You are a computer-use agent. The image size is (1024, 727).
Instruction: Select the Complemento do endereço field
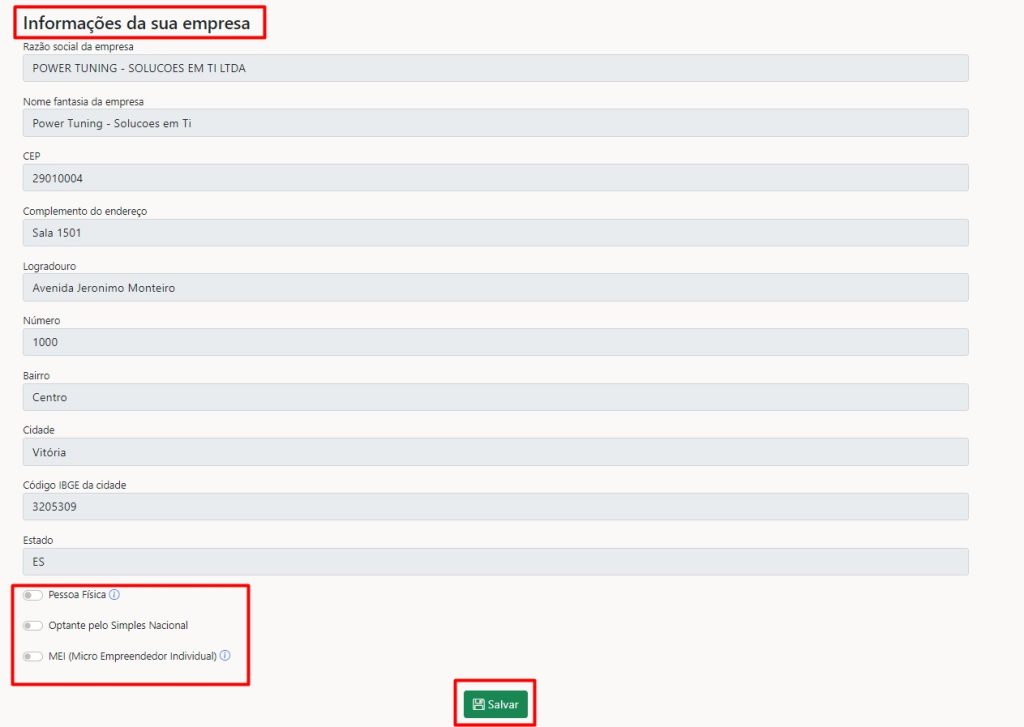495,233
